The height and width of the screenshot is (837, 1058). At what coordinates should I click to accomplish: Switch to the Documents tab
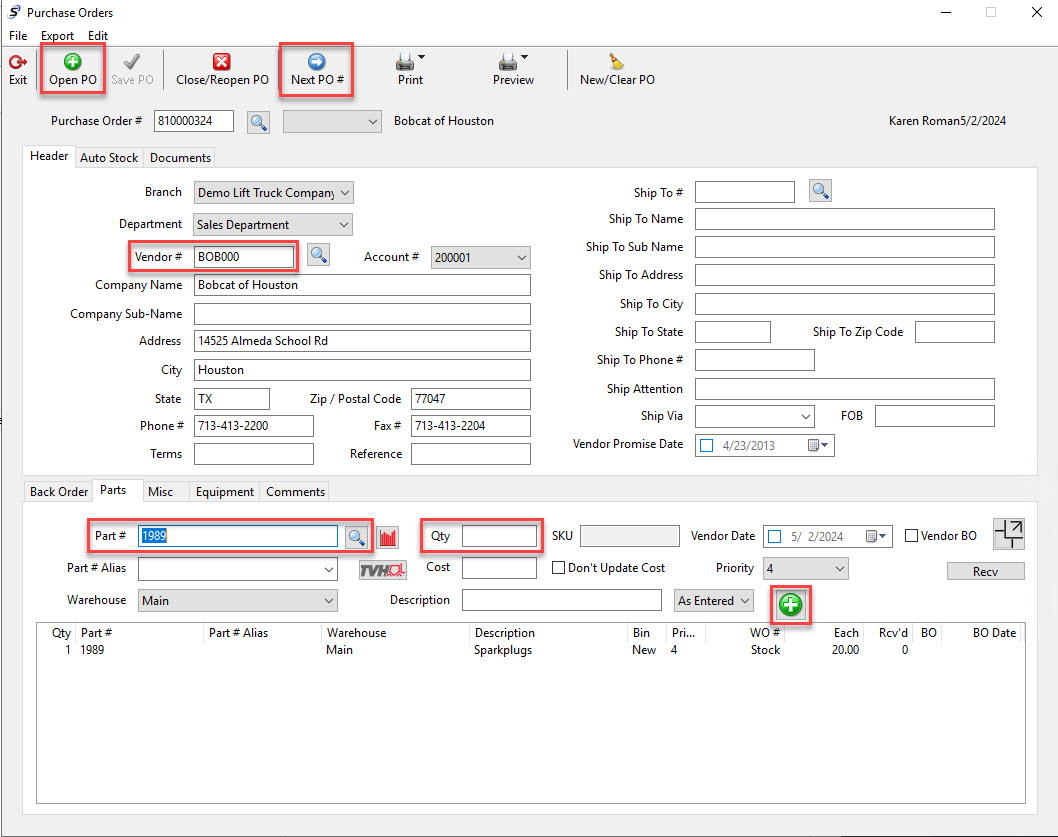pos(180,158)
